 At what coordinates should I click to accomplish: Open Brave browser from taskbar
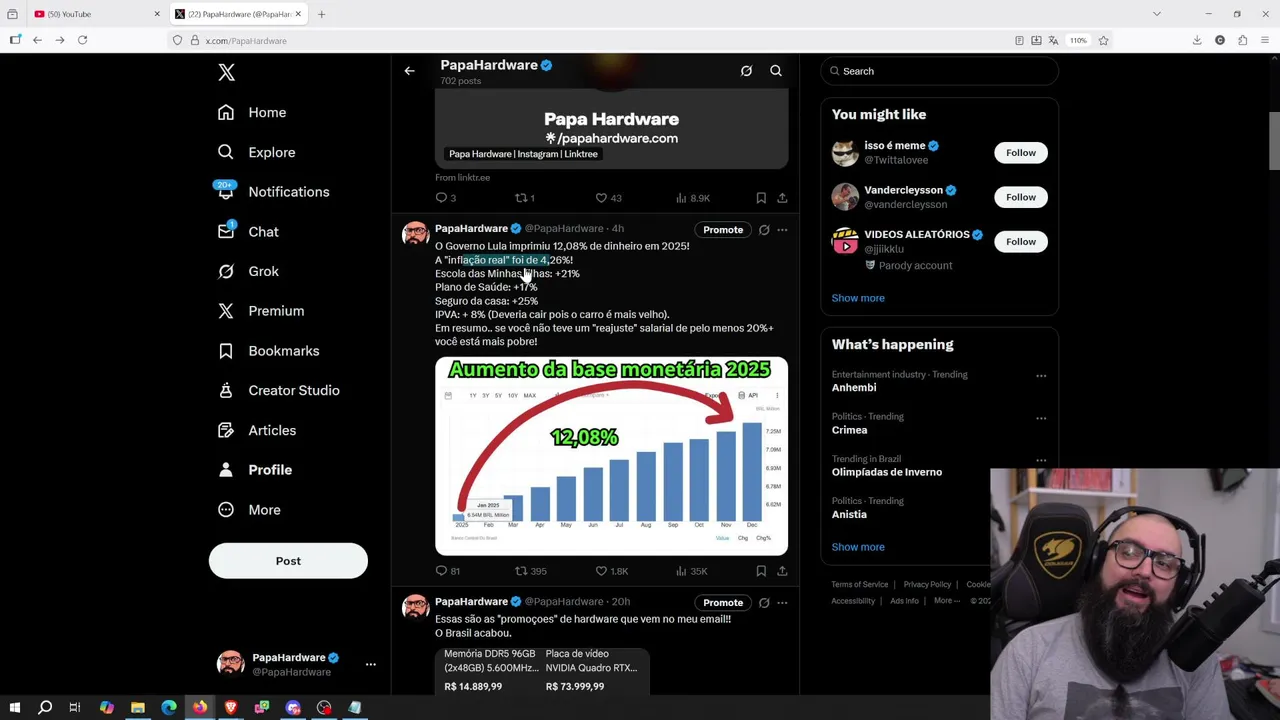pyautogui.click(x=231, y=707)
